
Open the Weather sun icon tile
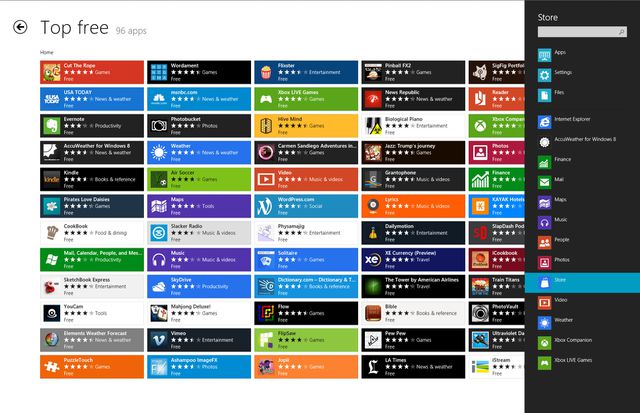click(x=159, y=153)
